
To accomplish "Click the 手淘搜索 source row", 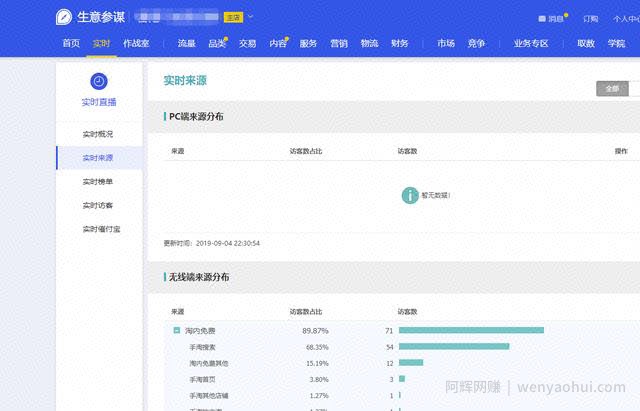I will pyautogui.click(x=202, y=347).
